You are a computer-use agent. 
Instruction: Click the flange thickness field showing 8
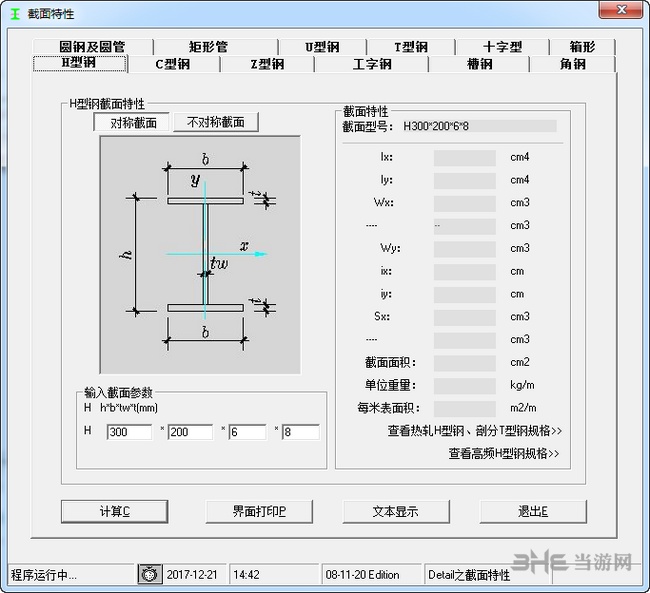point(301,432)
